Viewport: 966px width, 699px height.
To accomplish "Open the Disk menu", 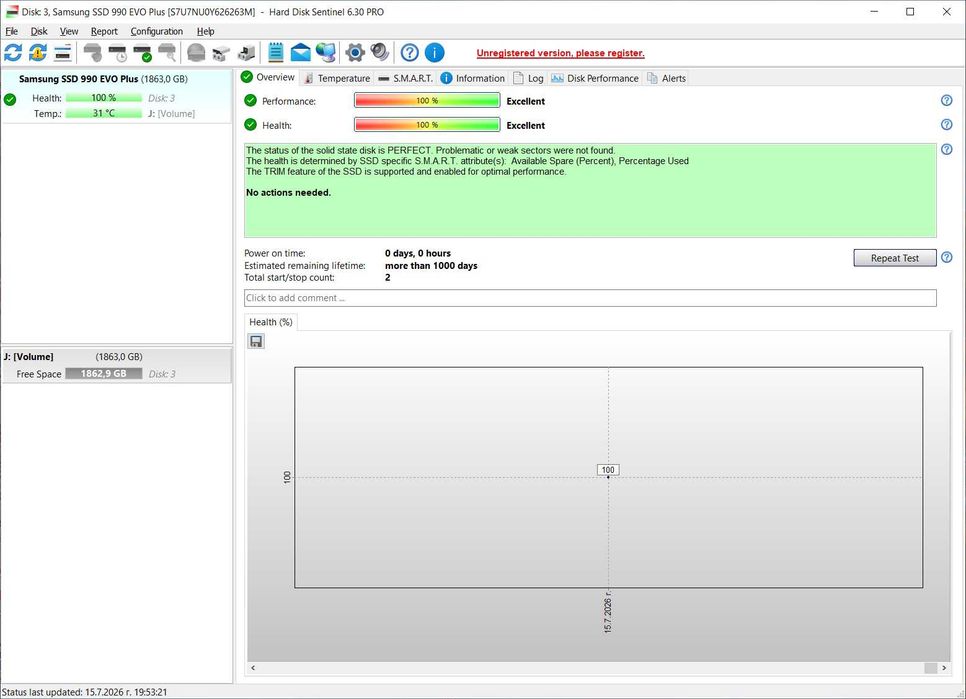I will [x=39, y=31].
